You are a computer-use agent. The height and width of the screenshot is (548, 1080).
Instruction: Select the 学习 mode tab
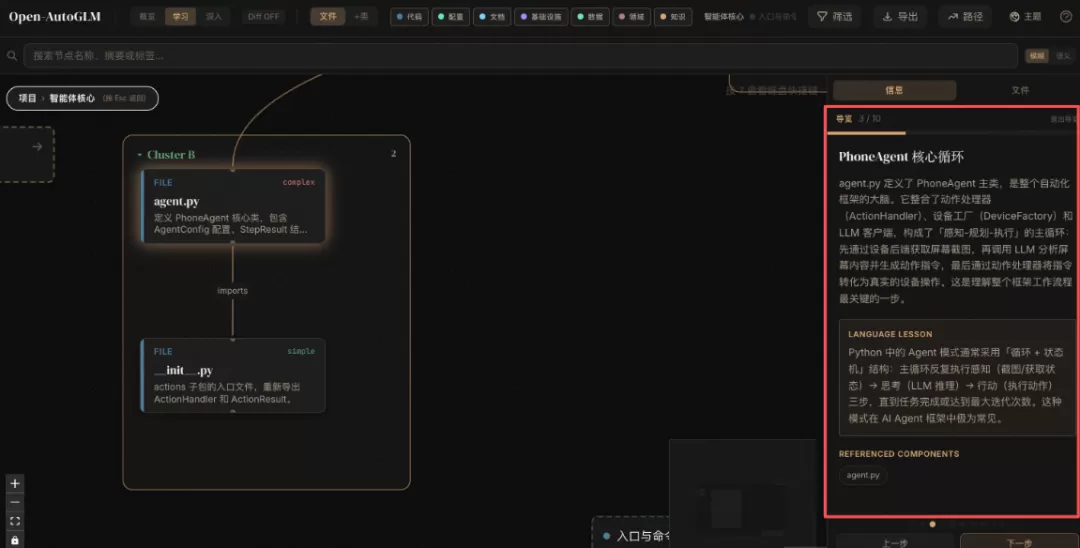point(180,17)
